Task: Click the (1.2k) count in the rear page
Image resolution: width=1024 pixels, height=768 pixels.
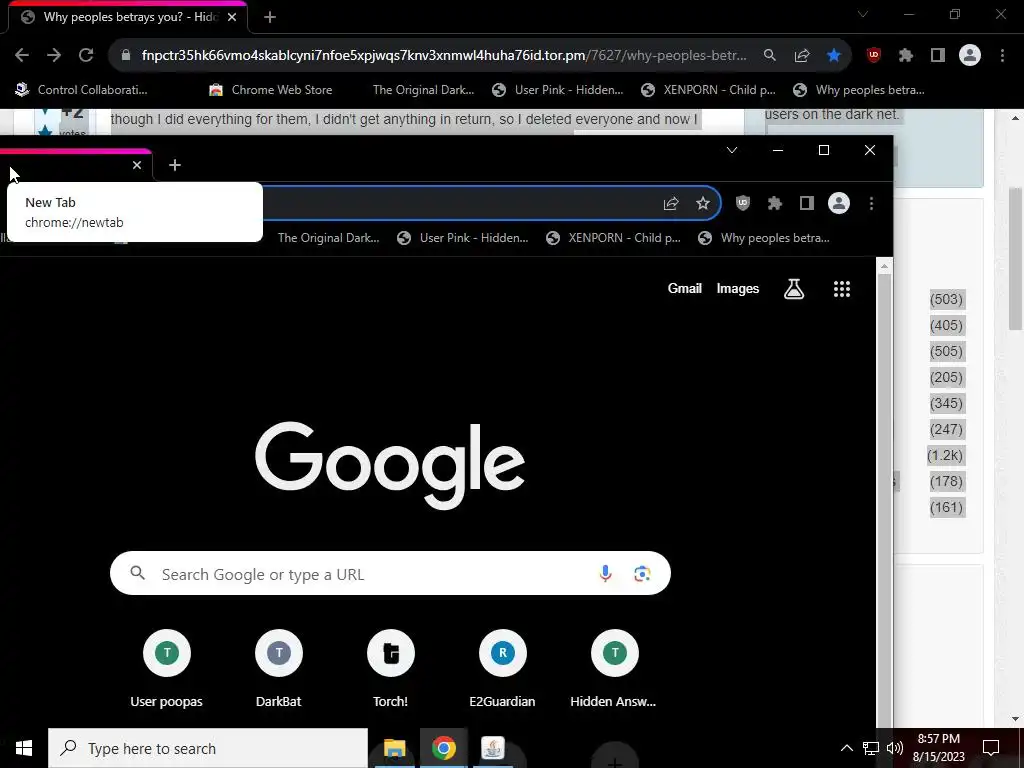Action: (x=945, y=455)
